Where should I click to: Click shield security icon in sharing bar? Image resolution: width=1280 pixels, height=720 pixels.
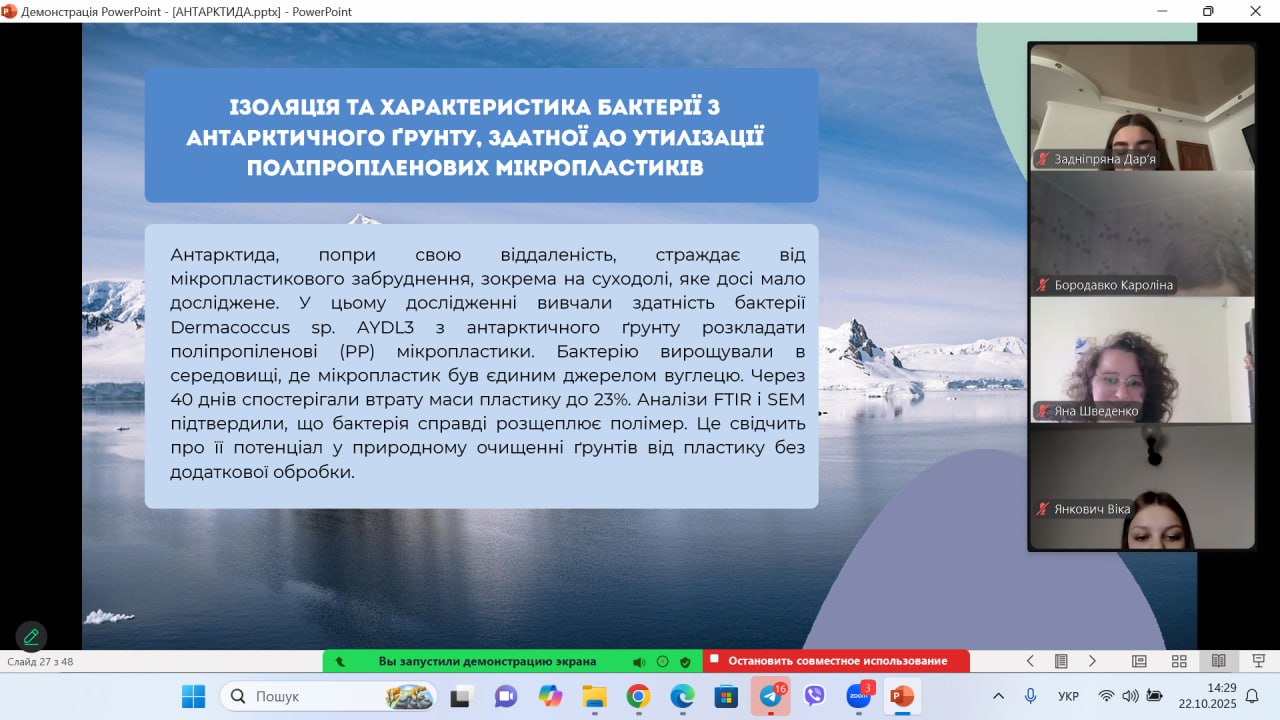tap(685, 661)
